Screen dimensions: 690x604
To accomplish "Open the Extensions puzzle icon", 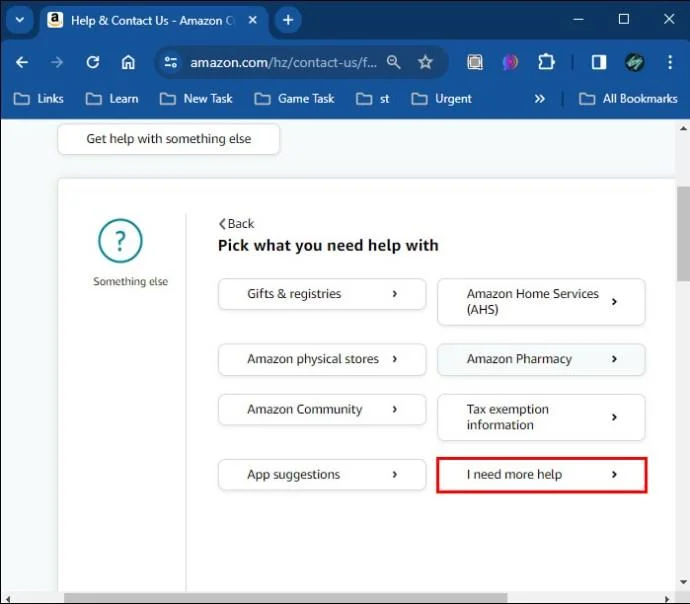I will pos(546,62).
